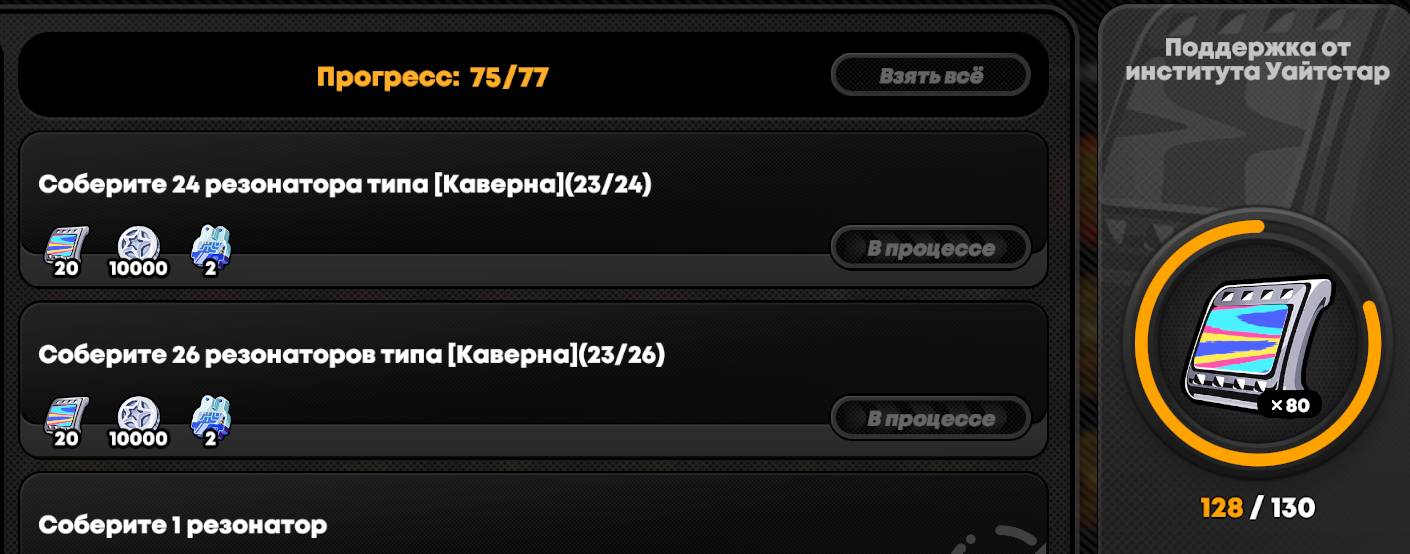The image size is (1410, 554).
Task: Click the 10000 coin icon in the 24-resonator task
Action: (137, 247)
